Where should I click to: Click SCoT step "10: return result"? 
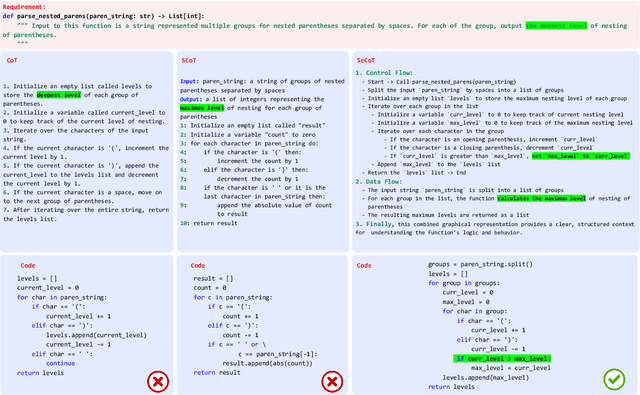(x=209, y=223)
